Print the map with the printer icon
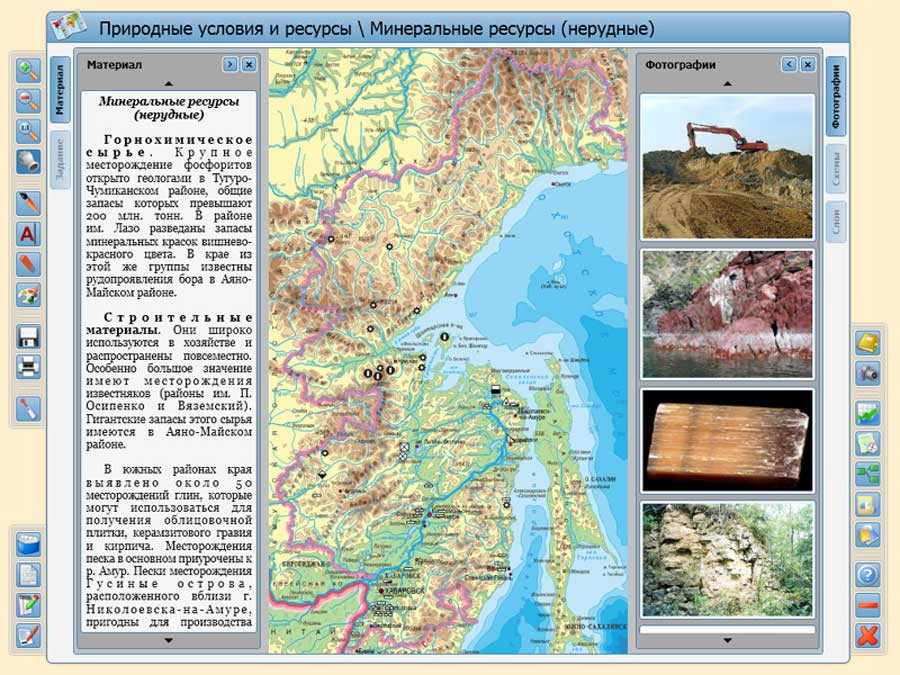Image resolution: width=900 pixels, height=675 pixels. coord(28,367)
